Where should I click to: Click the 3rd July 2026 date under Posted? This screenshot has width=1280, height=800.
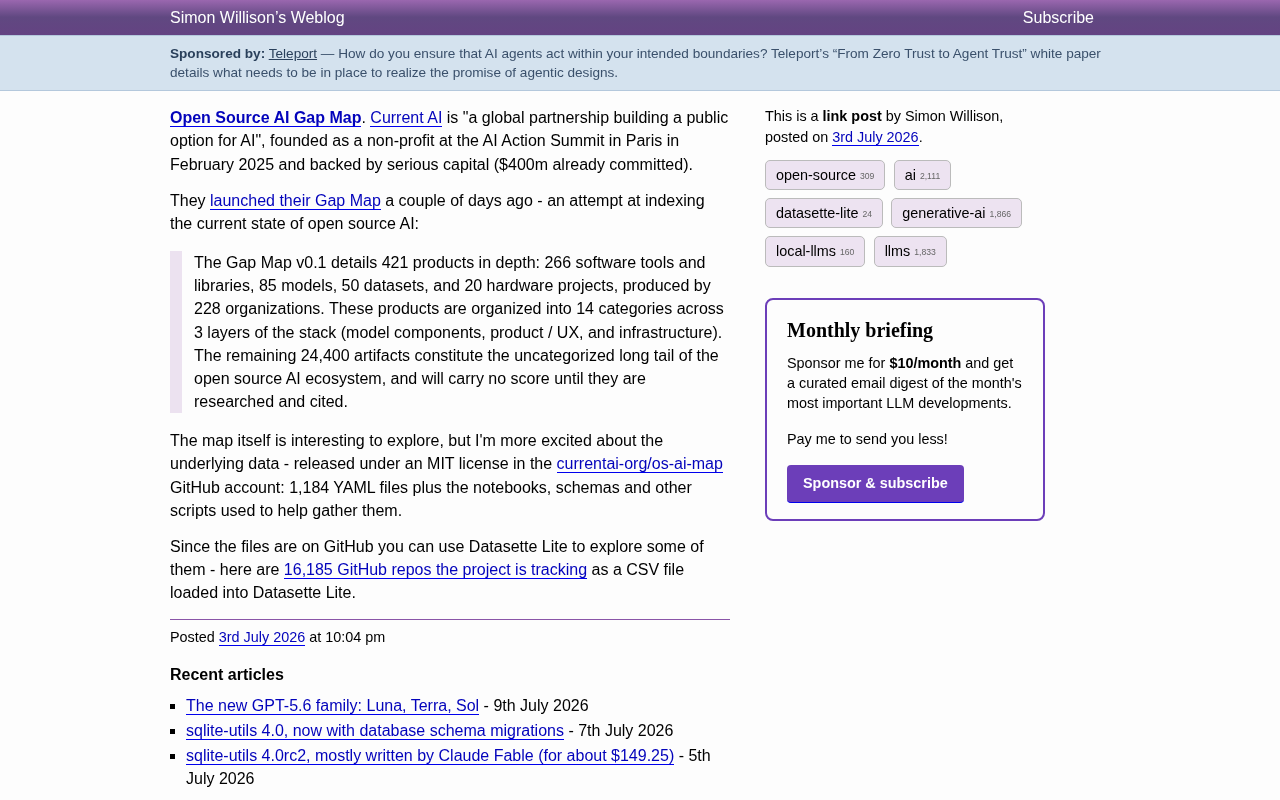(x=262, y=638)
